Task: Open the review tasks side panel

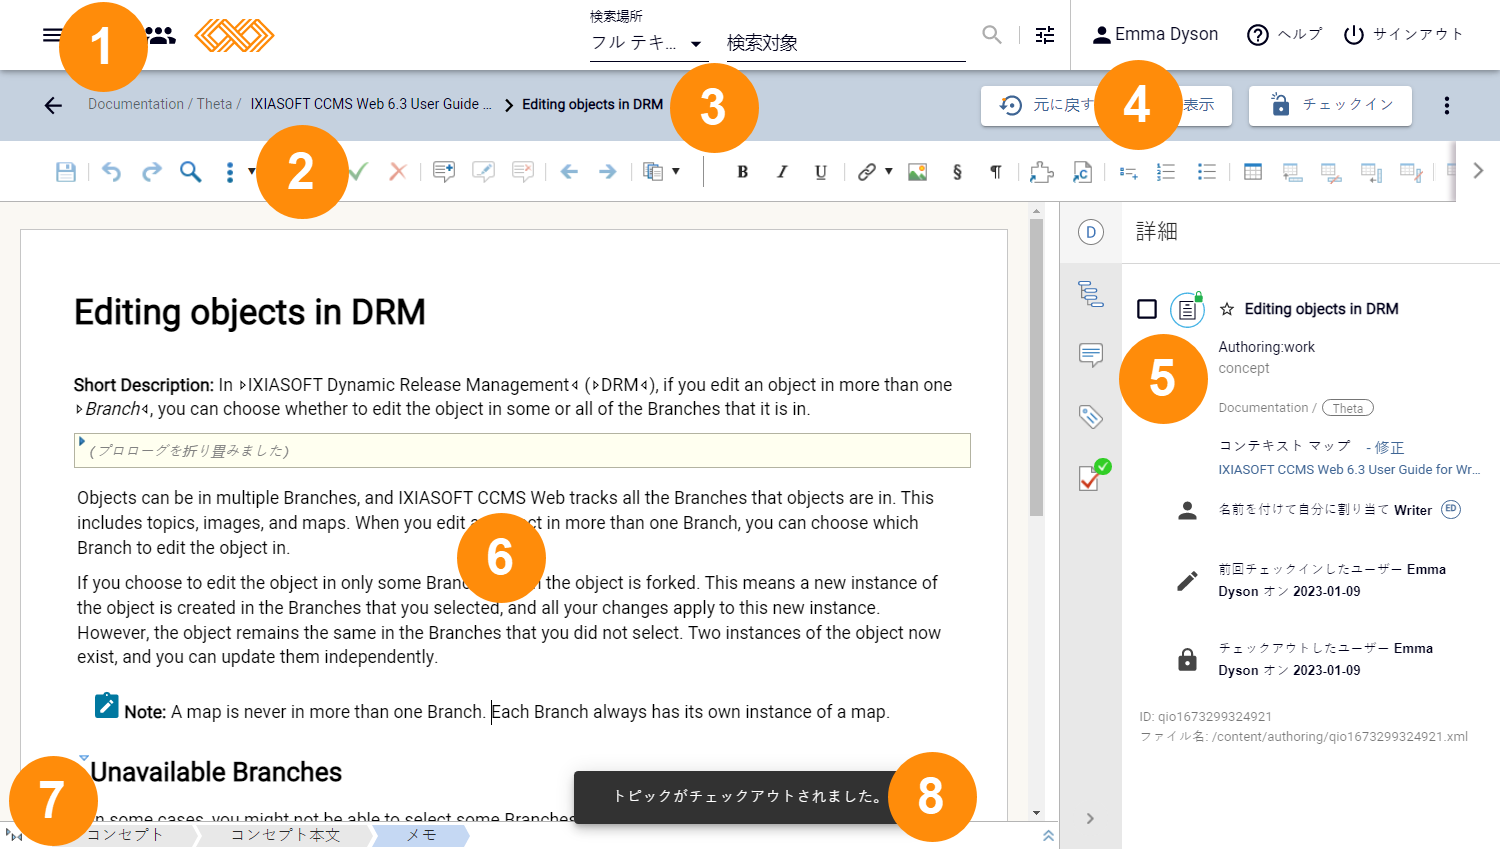Action: coord(1093,476)
